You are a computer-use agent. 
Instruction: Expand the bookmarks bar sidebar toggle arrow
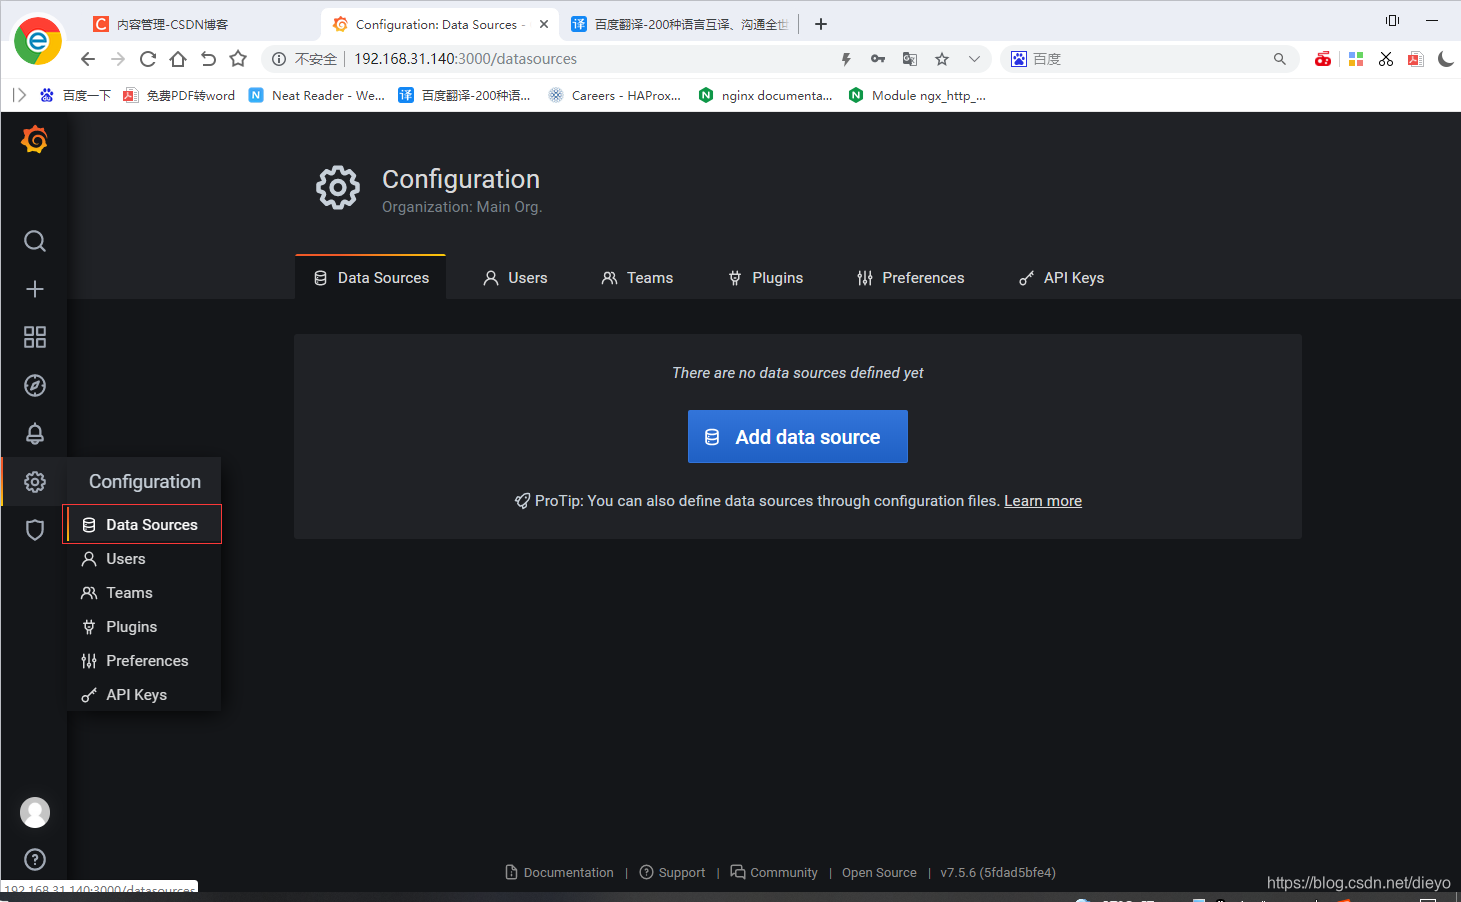coord(19,95)
